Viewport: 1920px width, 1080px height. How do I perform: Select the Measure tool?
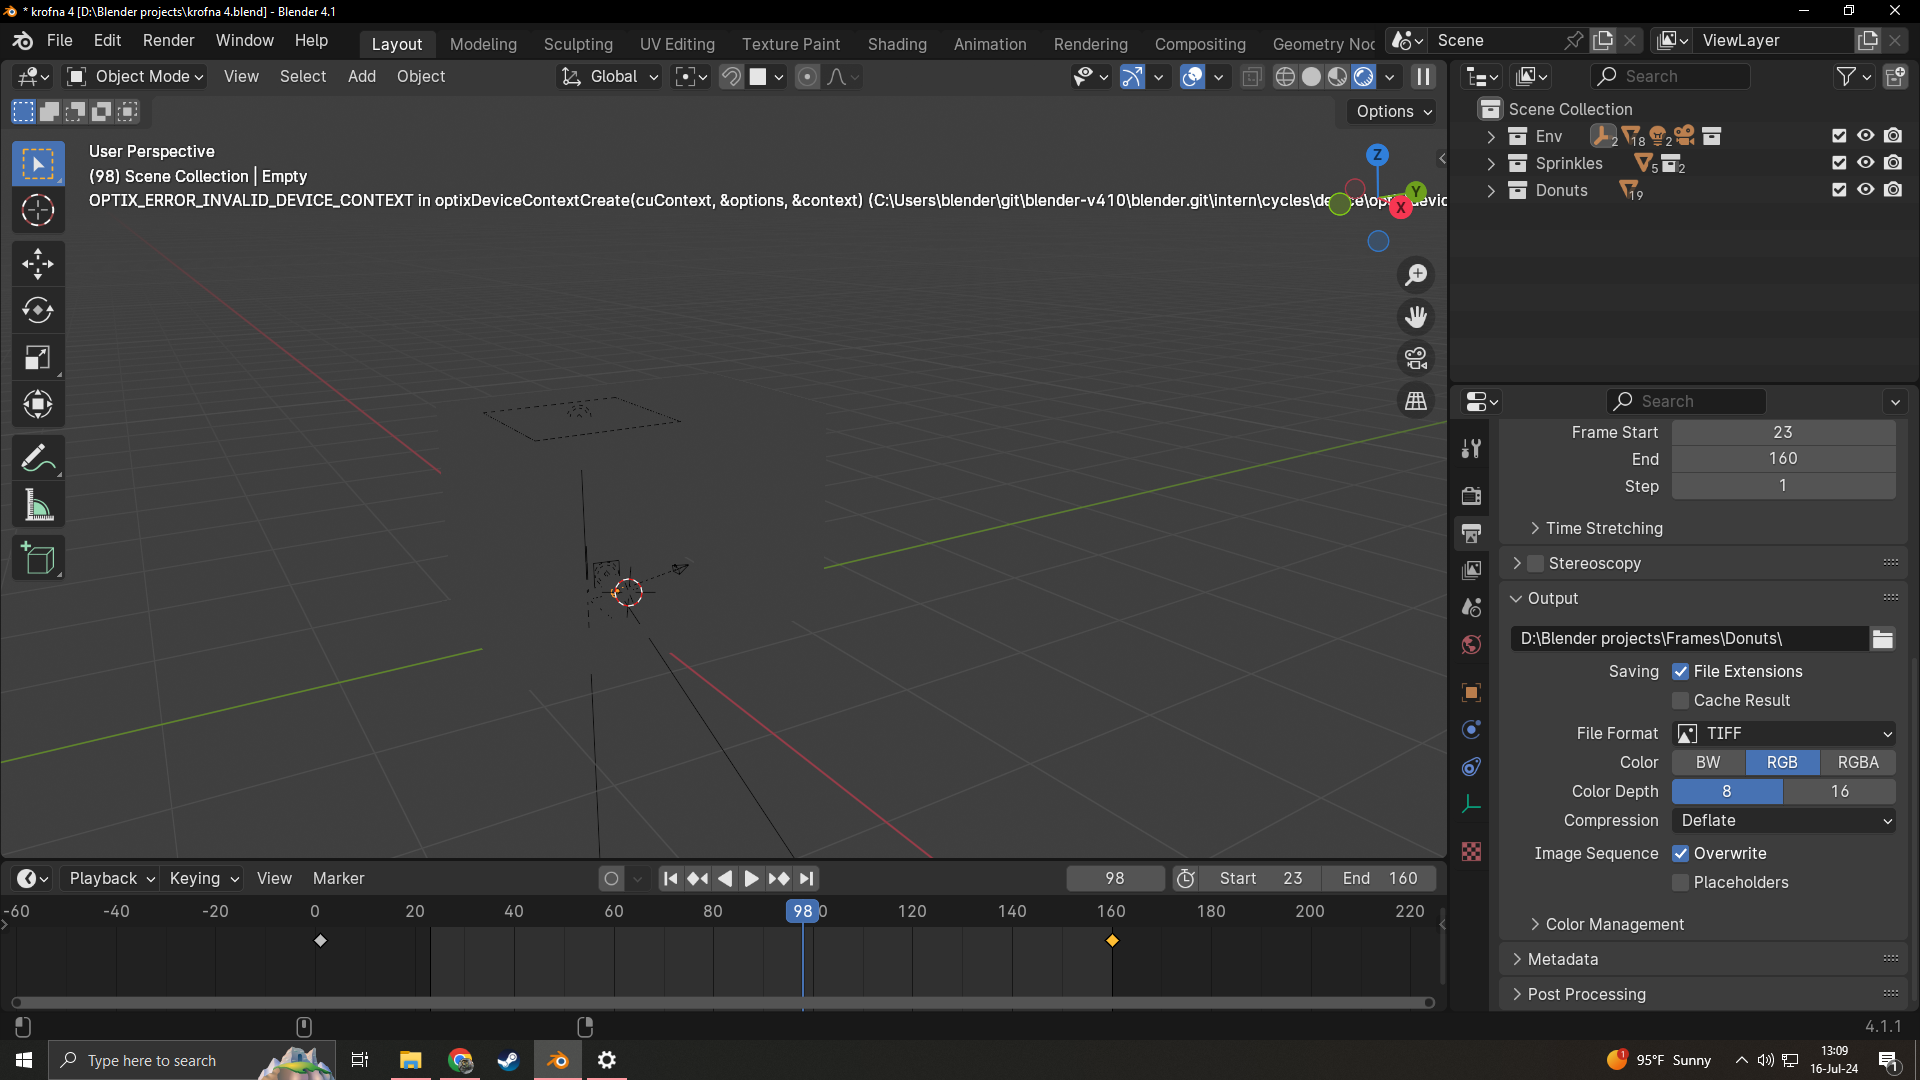[38, 506]
